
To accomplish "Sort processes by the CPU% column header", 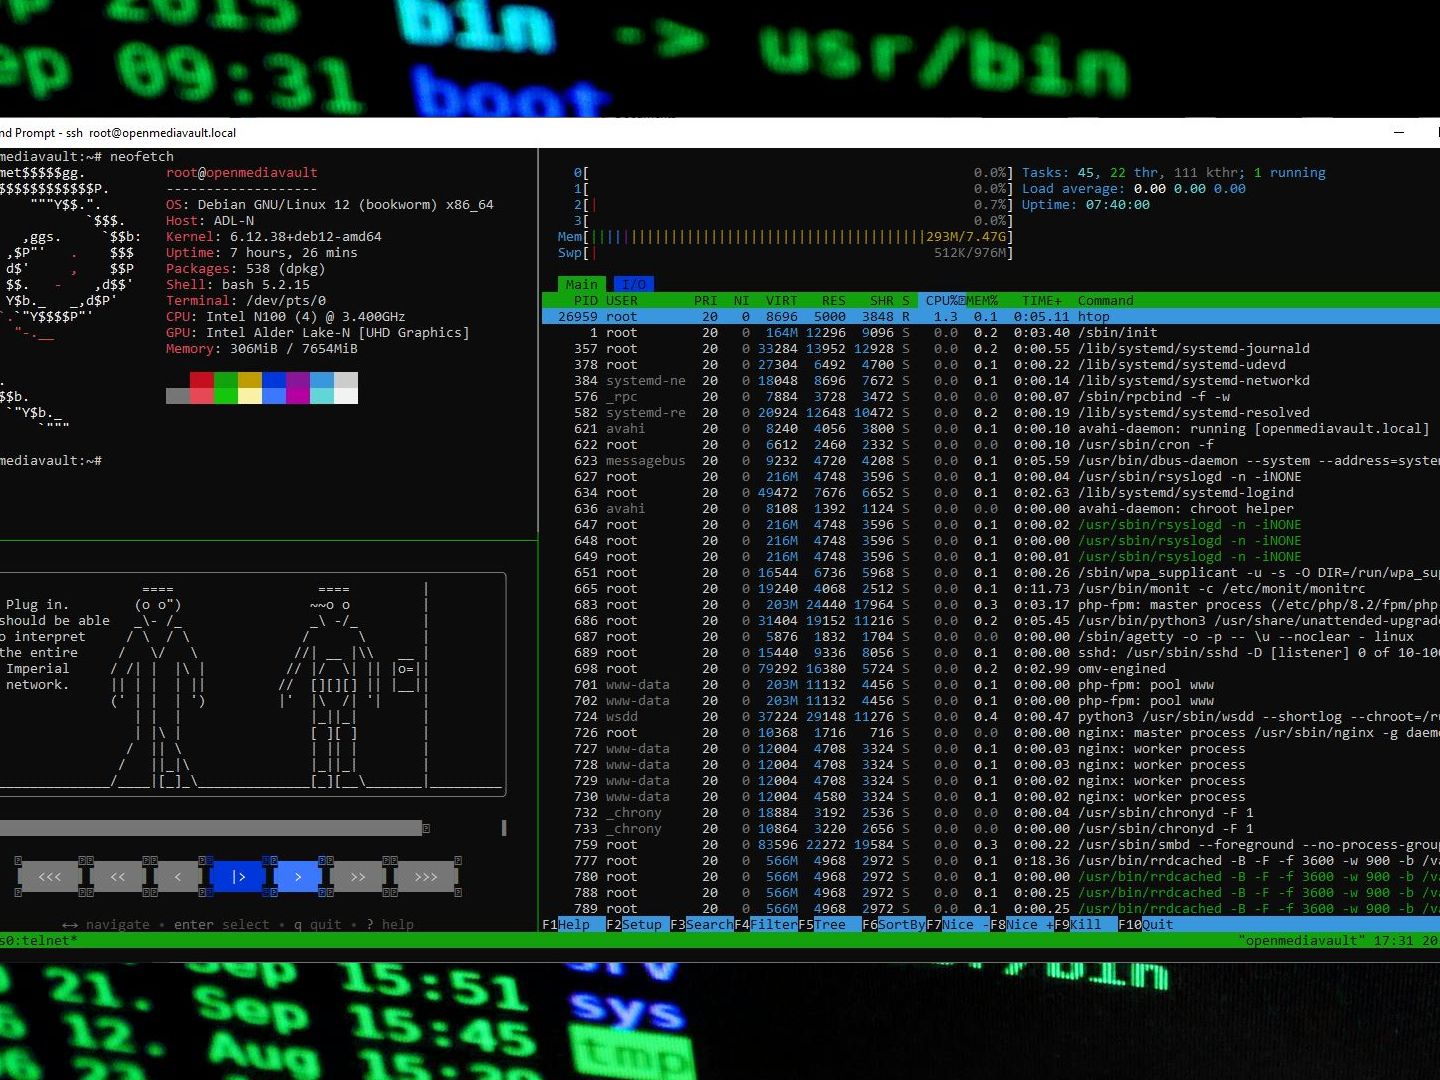I will click(942, 300).
